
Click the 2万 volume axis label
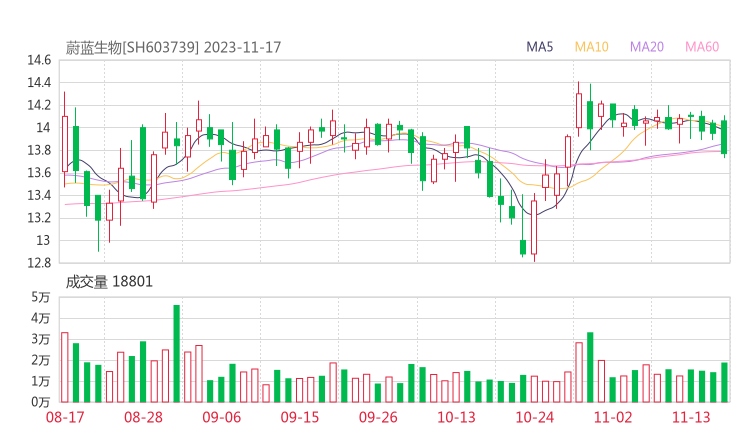[x=41, y=360]
